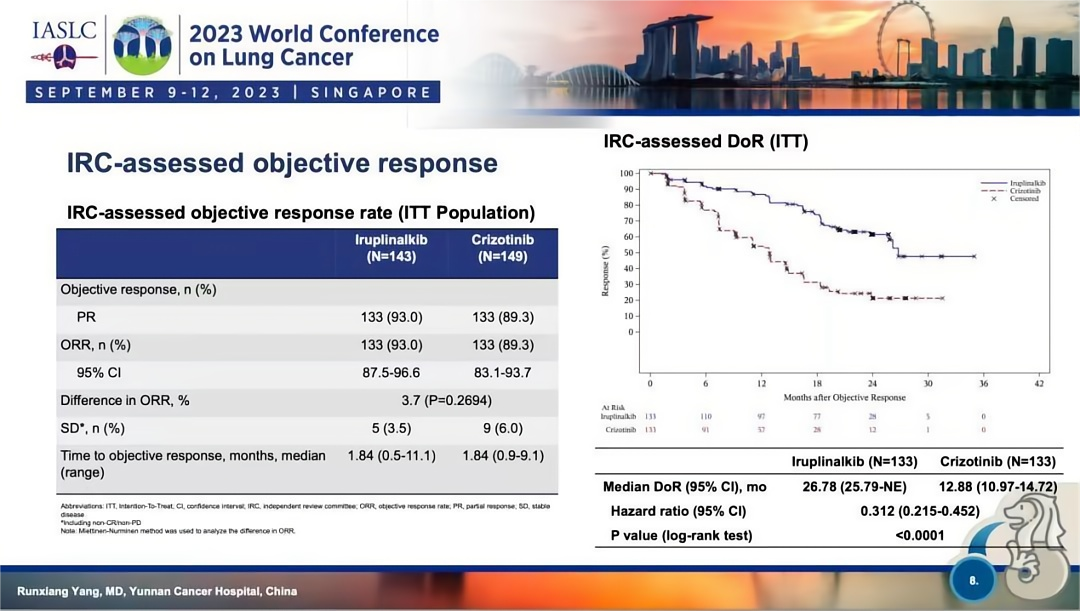Viewport: 1080px width, 611px height.
Task: Click "91" in the Crizotinib at-risk row
Action: pos(706,430)
